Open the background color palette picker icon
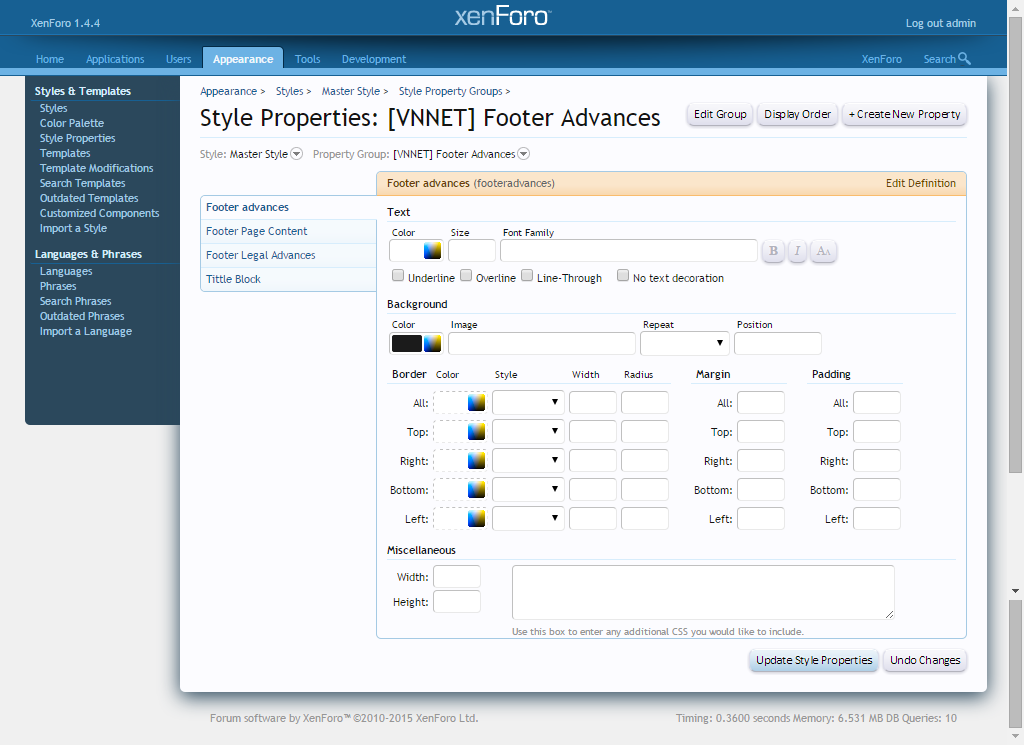This screenshot has height=745, width=1024. [432, 344]
